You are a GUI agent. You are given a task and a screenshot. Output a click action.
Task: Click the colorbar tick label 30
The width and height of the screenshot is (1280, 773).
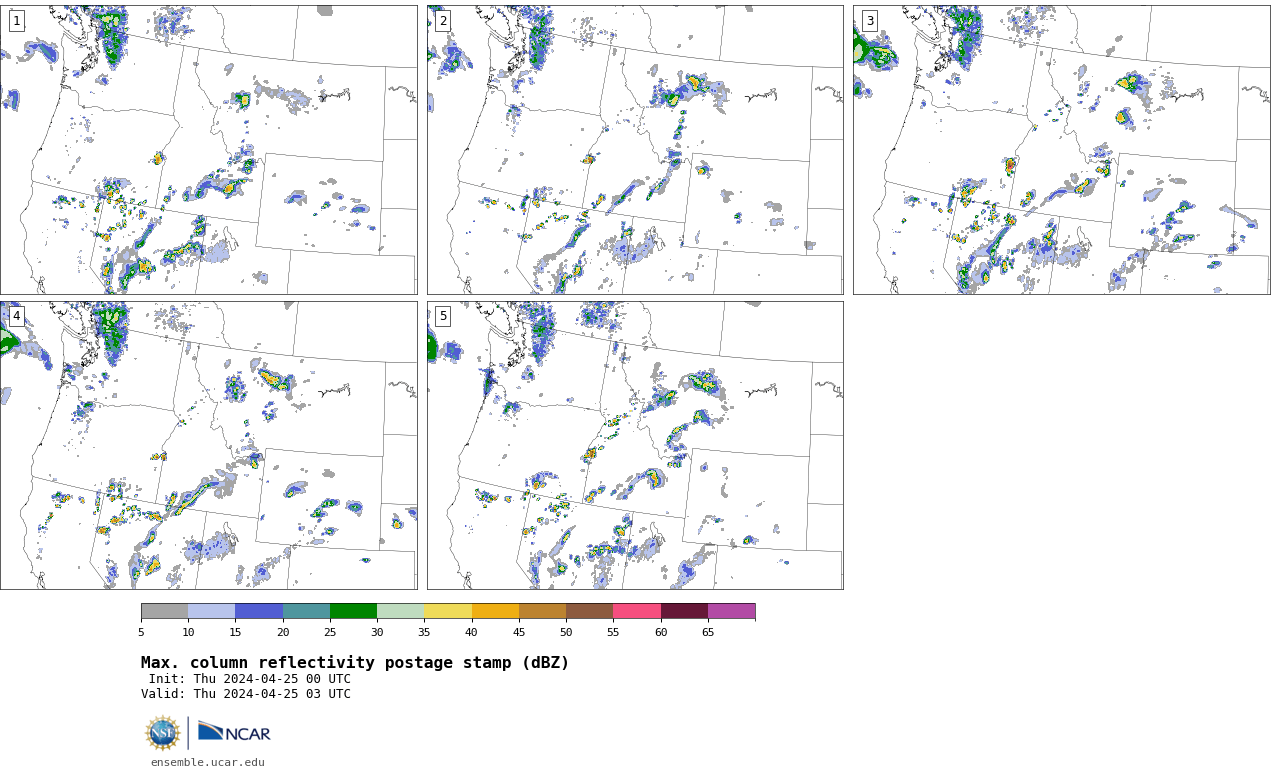click(x=377, y=632)
